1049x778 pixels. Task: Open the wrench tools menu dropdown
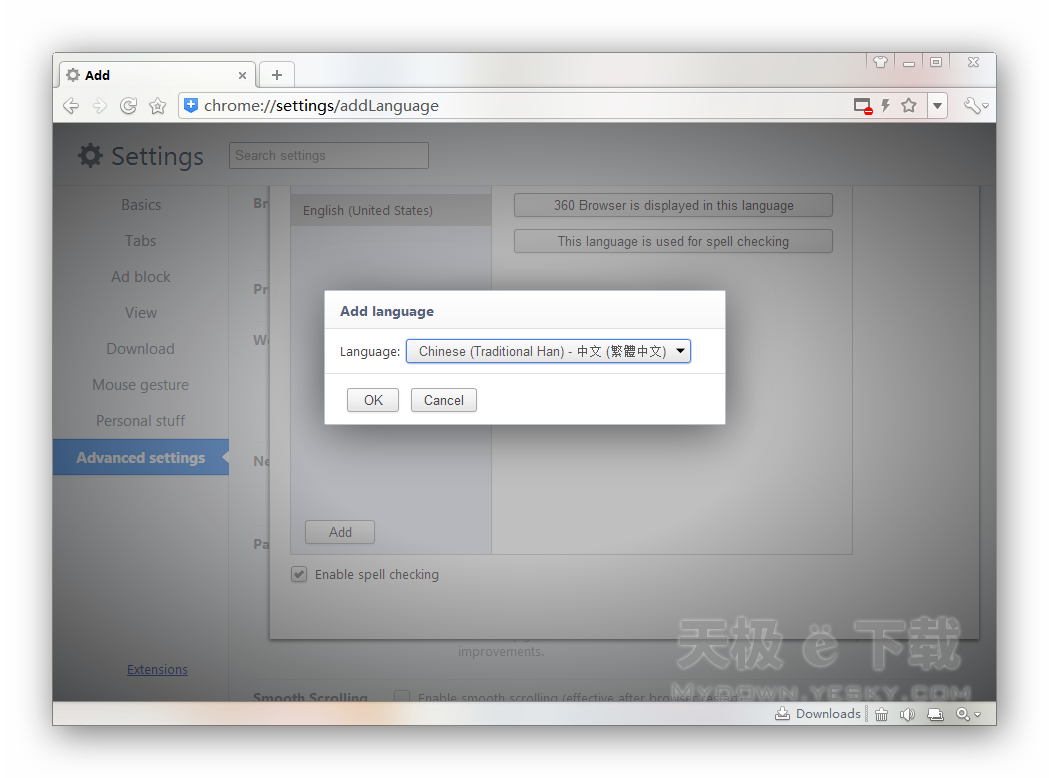coord(975,106)
